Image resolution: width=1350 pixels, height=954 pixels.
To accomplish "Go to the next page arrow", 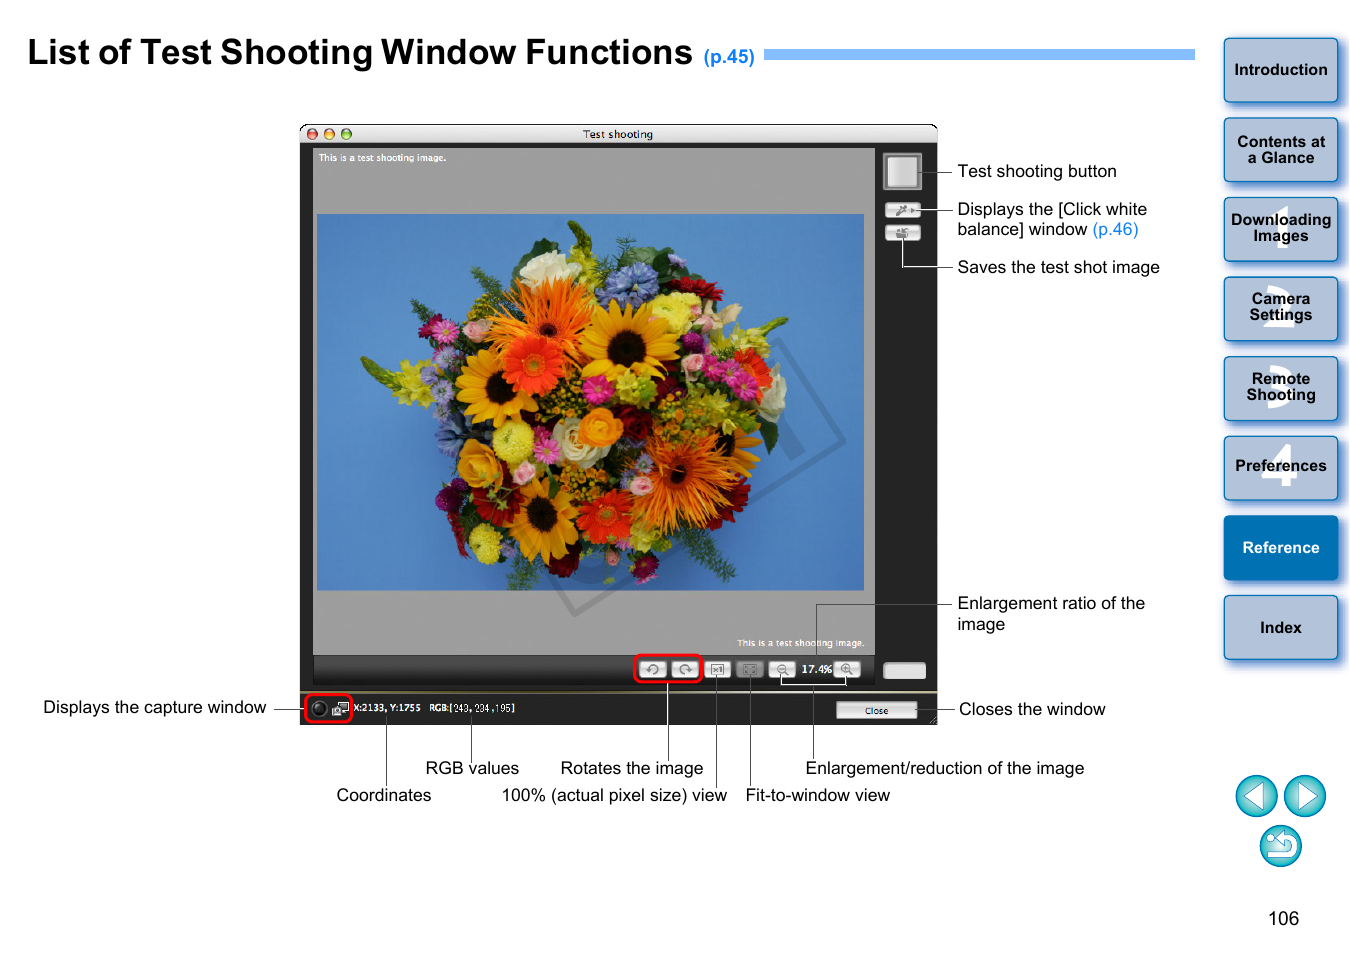I will [1304, 796].
